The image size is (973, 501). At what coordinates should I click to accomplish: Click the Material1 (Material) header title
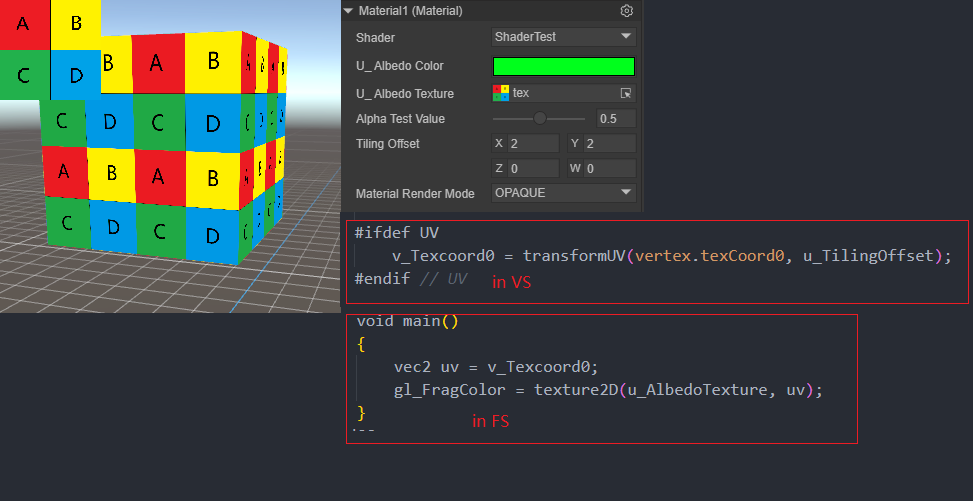pos(412,11)
